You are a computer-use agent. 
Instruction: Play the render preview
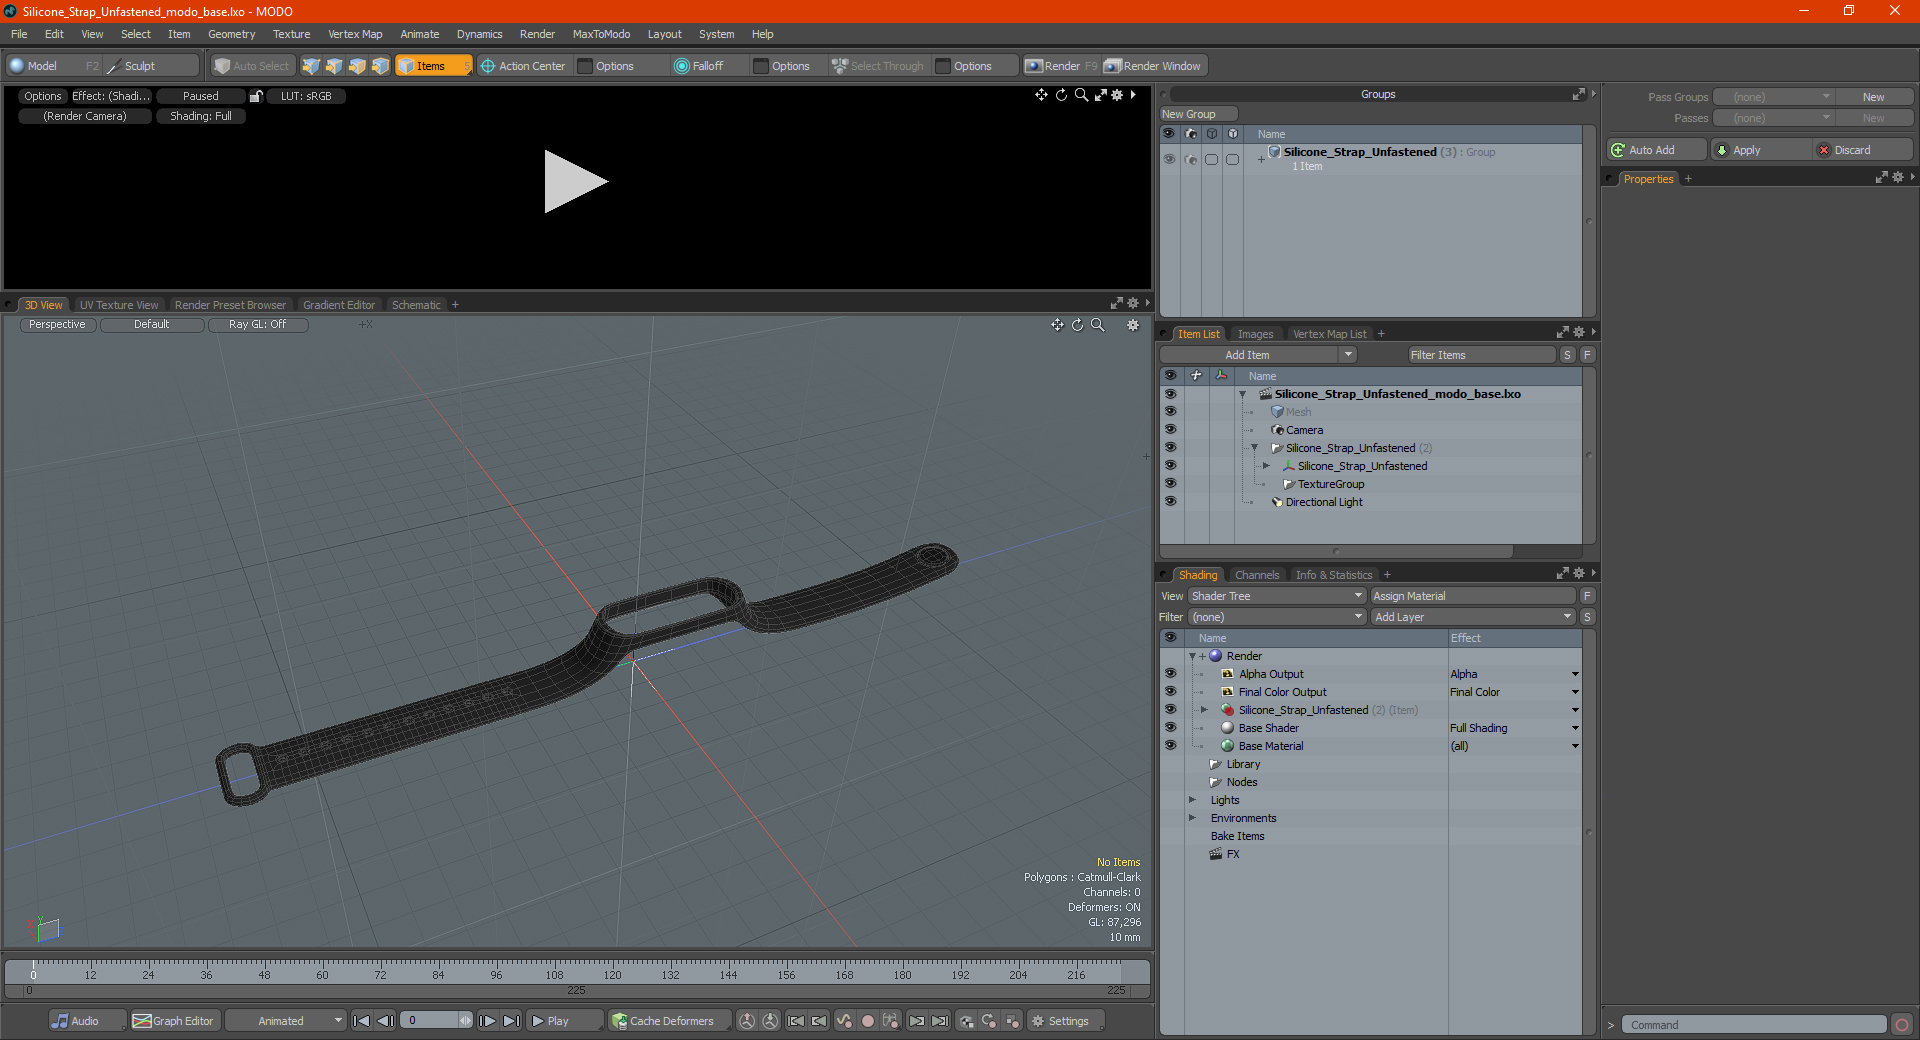coord(574,181)
